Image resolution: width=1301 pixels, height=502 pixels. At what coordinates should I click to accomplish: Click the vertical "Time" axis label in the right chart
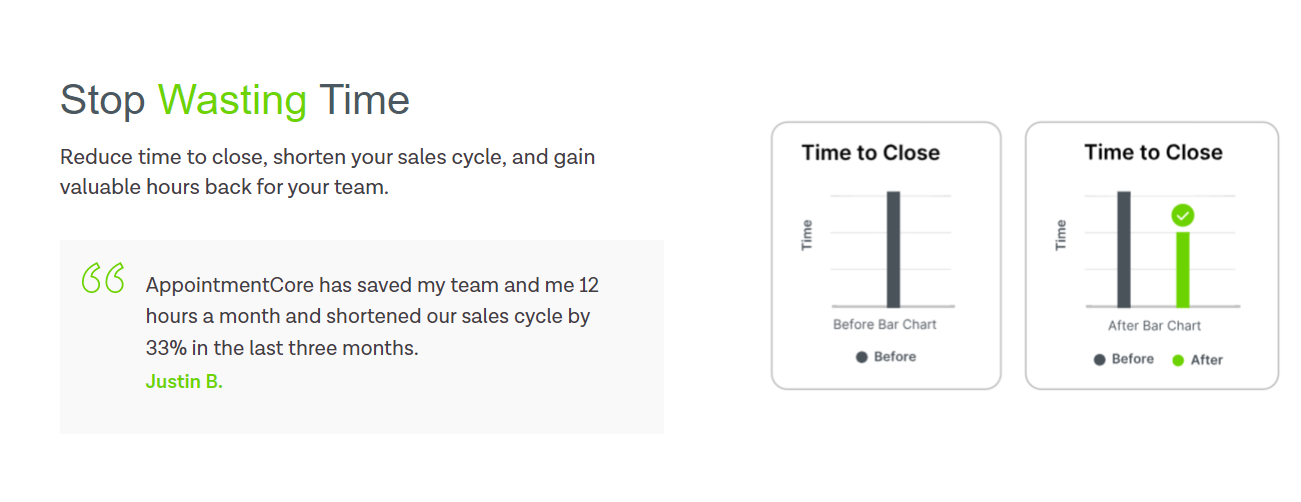pyautogui.click(x=1061, y=235)
